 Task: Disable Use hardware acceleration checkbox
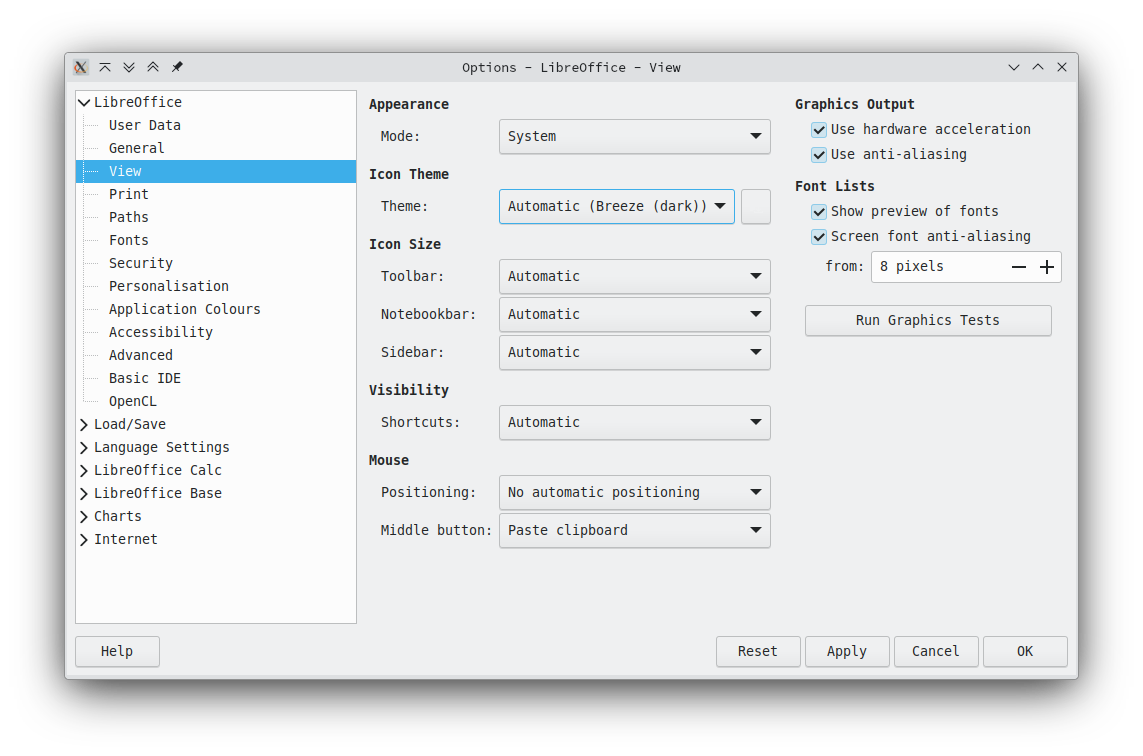point(819,130)
